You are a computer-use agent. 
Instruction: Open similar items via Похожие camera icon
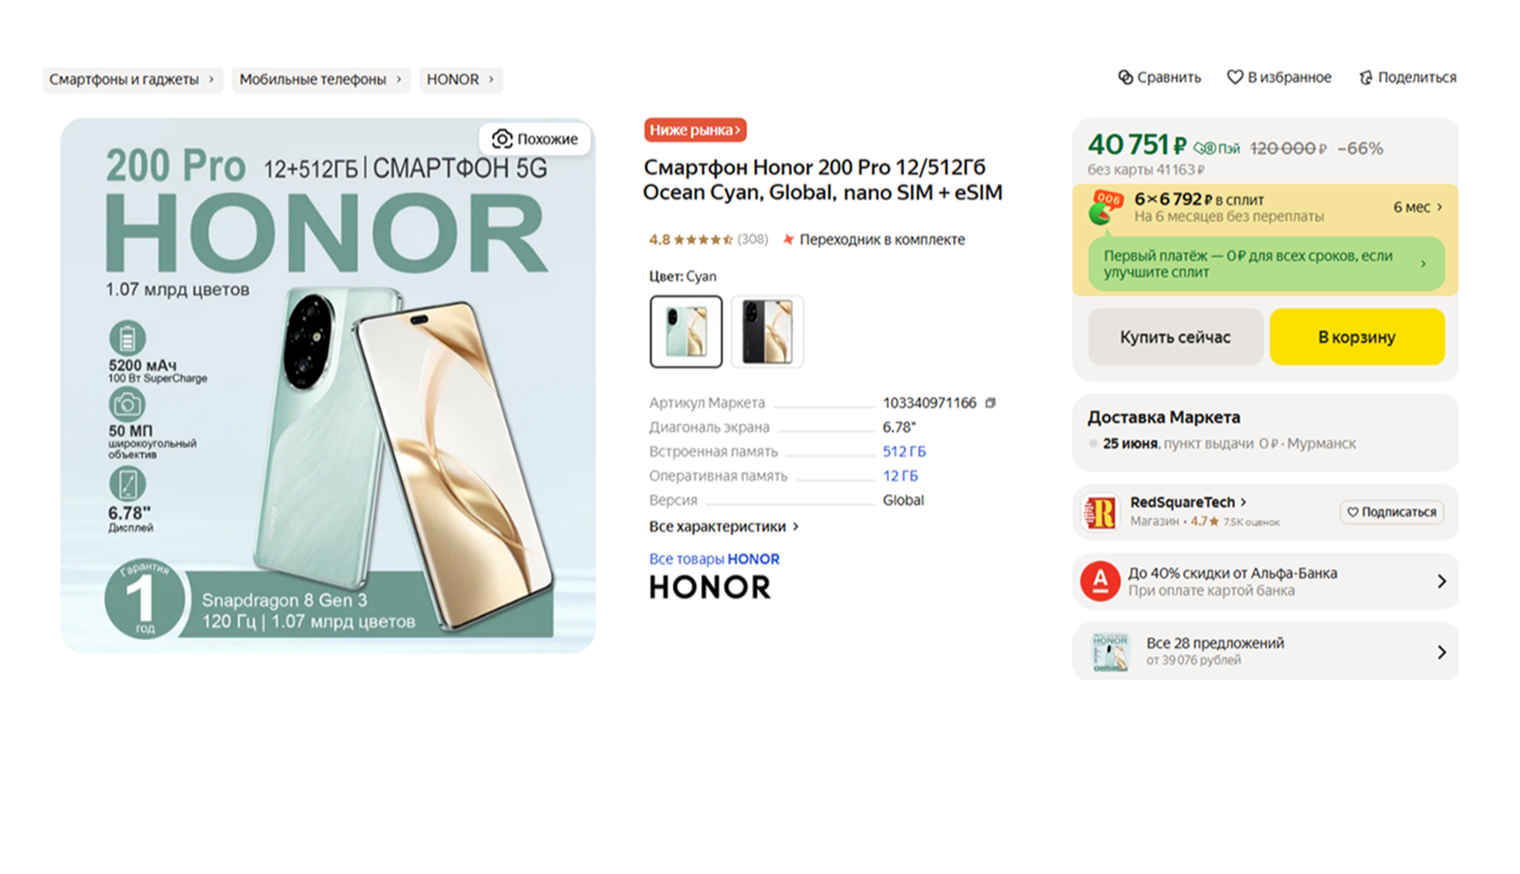[502, 138]
